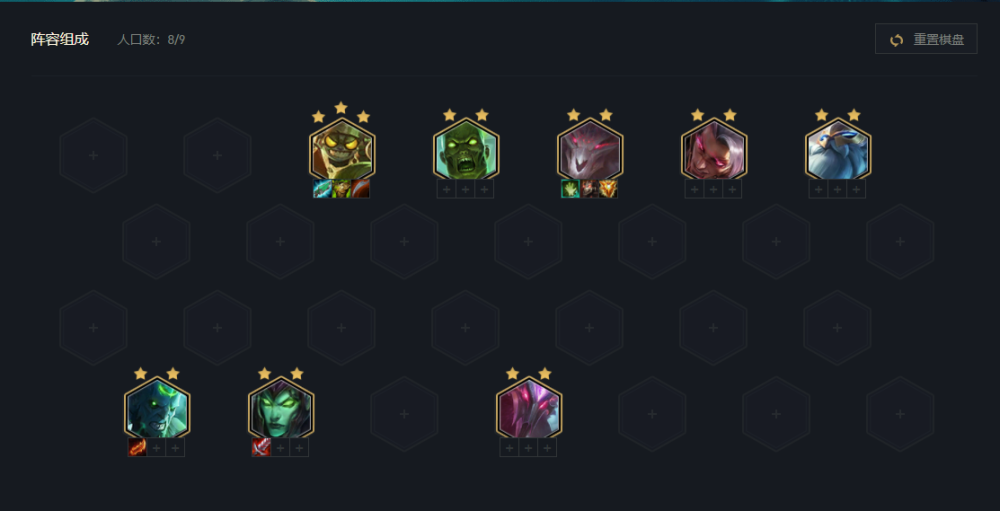
Task: Click the circular arrows icon beside 重置棋盘
Action: 897,40
